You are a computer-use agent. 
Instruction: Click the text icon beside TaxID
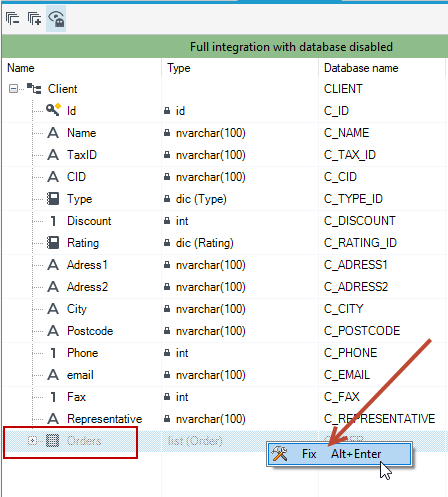(53, 155)
